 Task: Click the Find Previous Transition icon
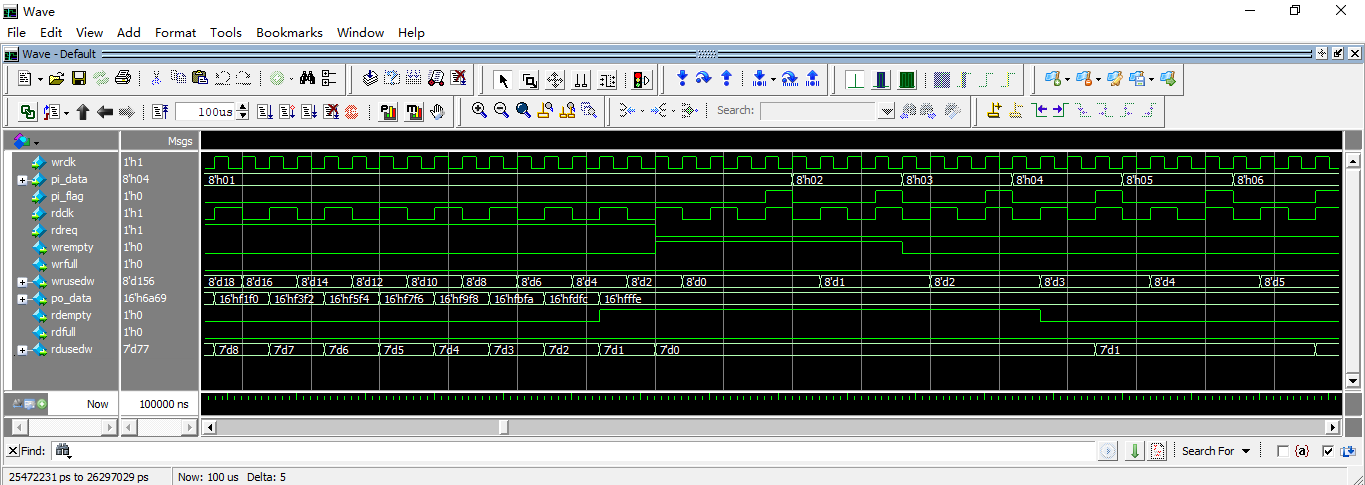[x=1041, y=111]
